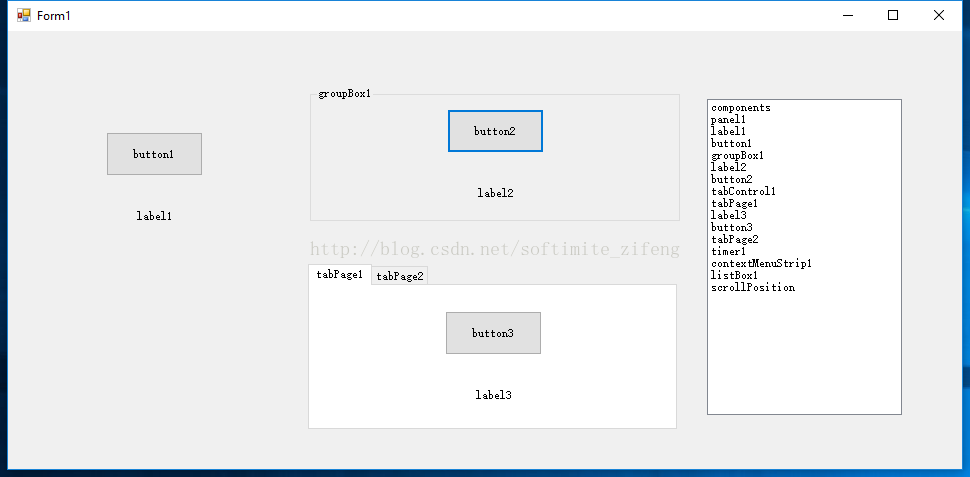This screenshot has height=477, width=970.
Task: Select 'tabPage2' item in the list box
Action: tap(804, 239)
